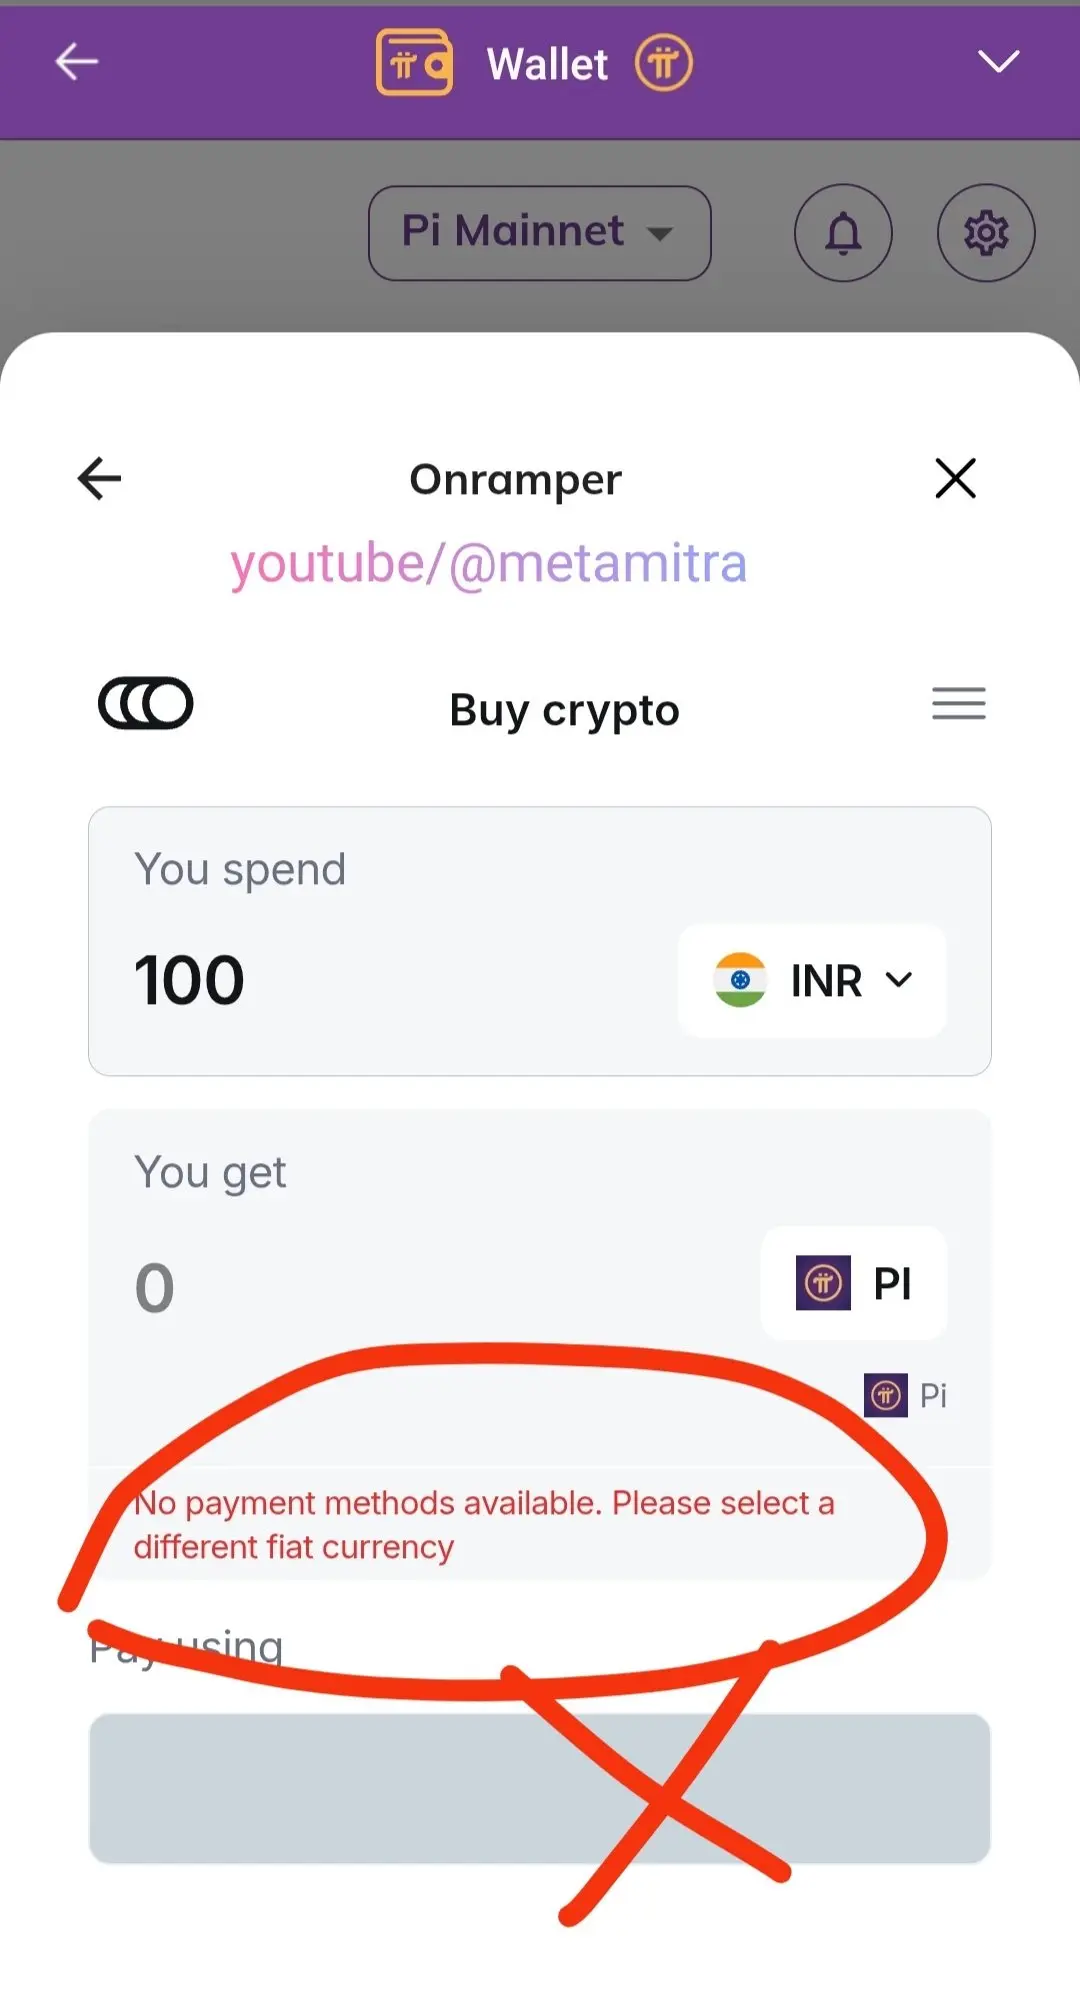Image resolution: width=1080 pixels, height=1993 pixels.
Task: Expand the header chevron down arrow
Action: click(x=998, y=62)
